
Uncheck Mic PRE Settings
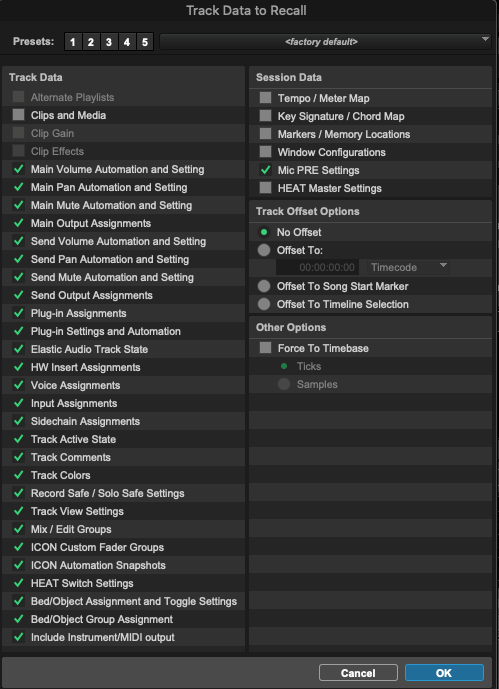265,170
